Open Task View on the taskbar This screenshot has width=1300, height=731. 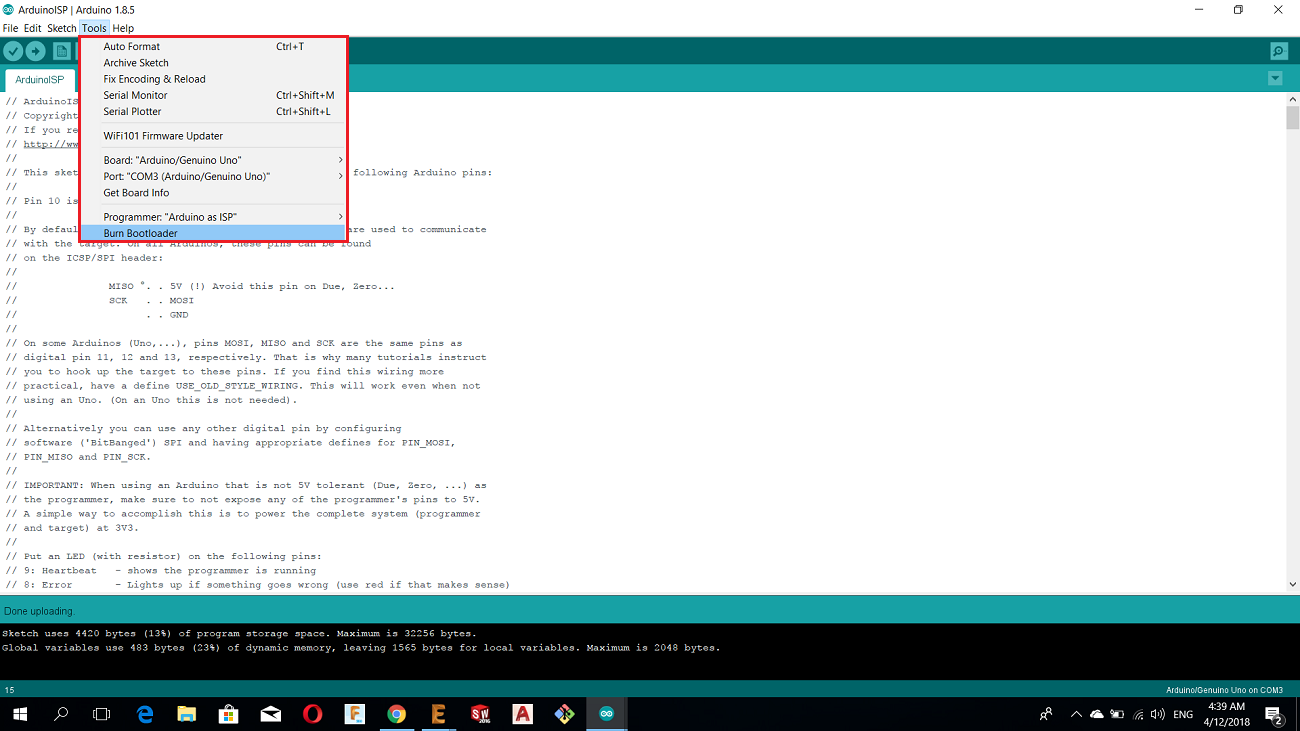tap(101, 714)
